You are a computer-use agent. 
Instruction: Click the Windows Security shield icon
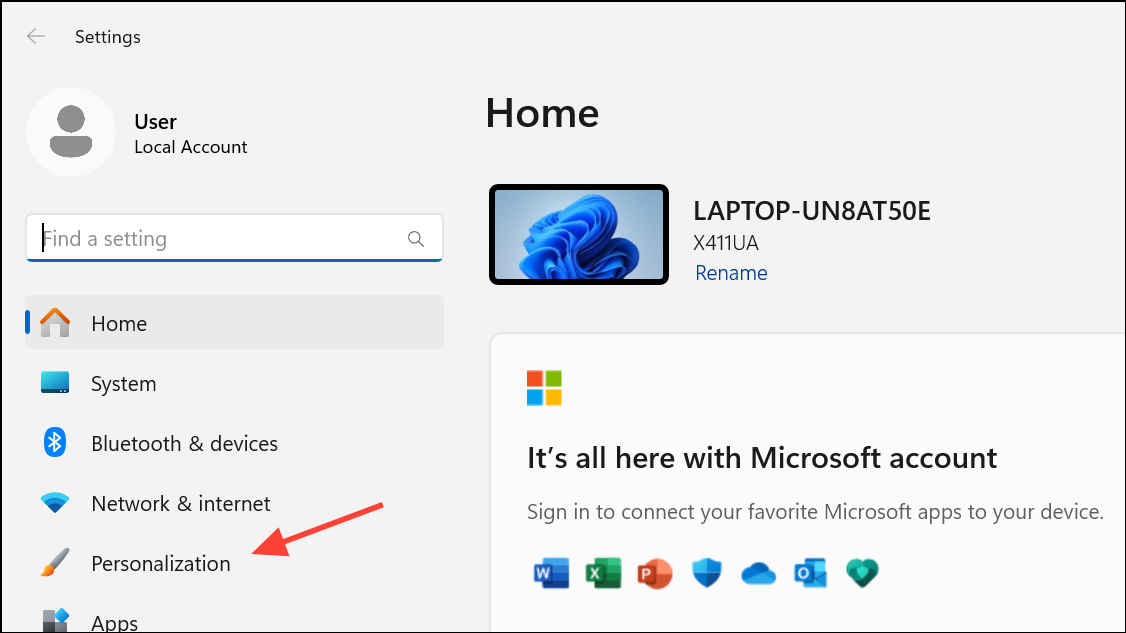pyautogui.click(x=707, y=572)
